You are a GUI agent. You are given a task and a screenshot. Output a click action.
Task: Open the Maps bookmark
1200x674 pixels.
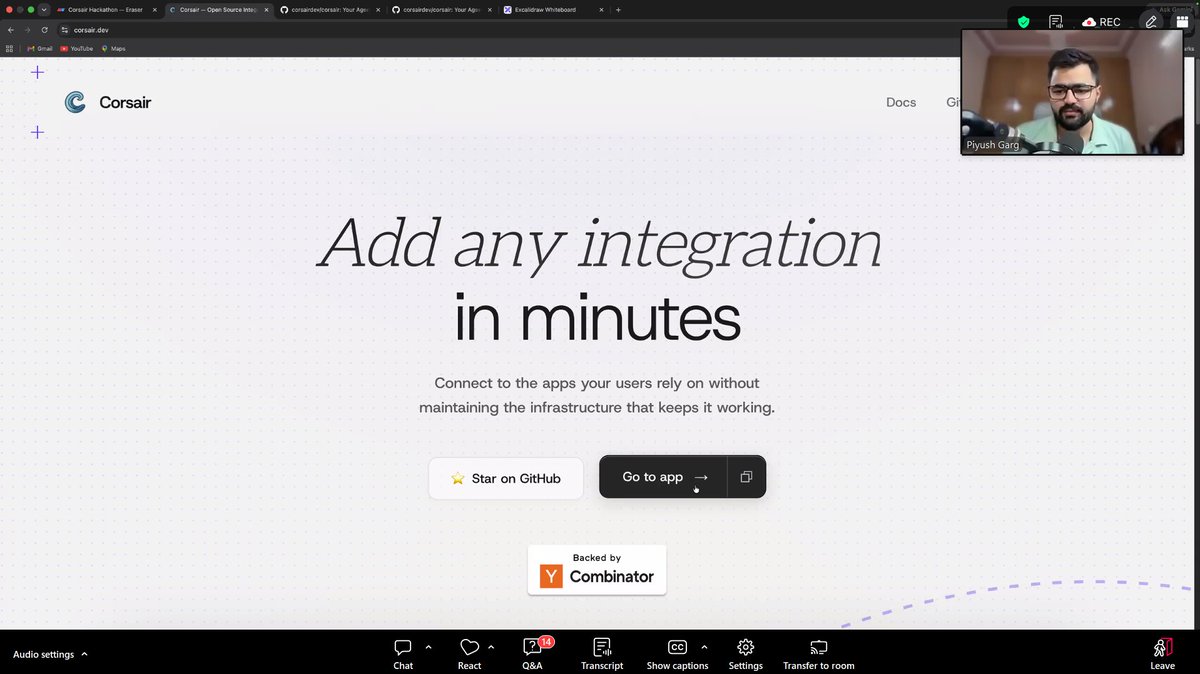[113, 48]
